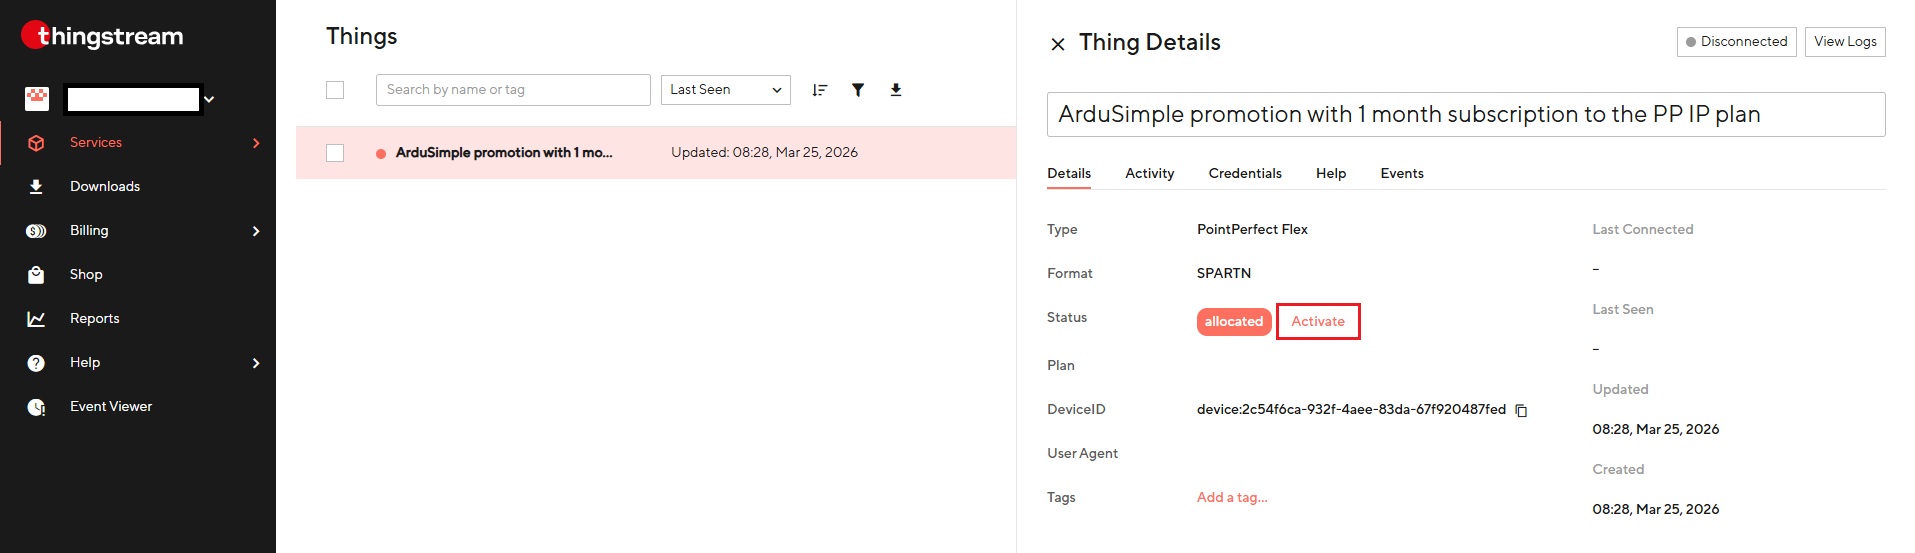Image resolution: width=1915 pixels, height=553 pixels.
Task: Click the Reports chart icon
Action: point(36,319)
